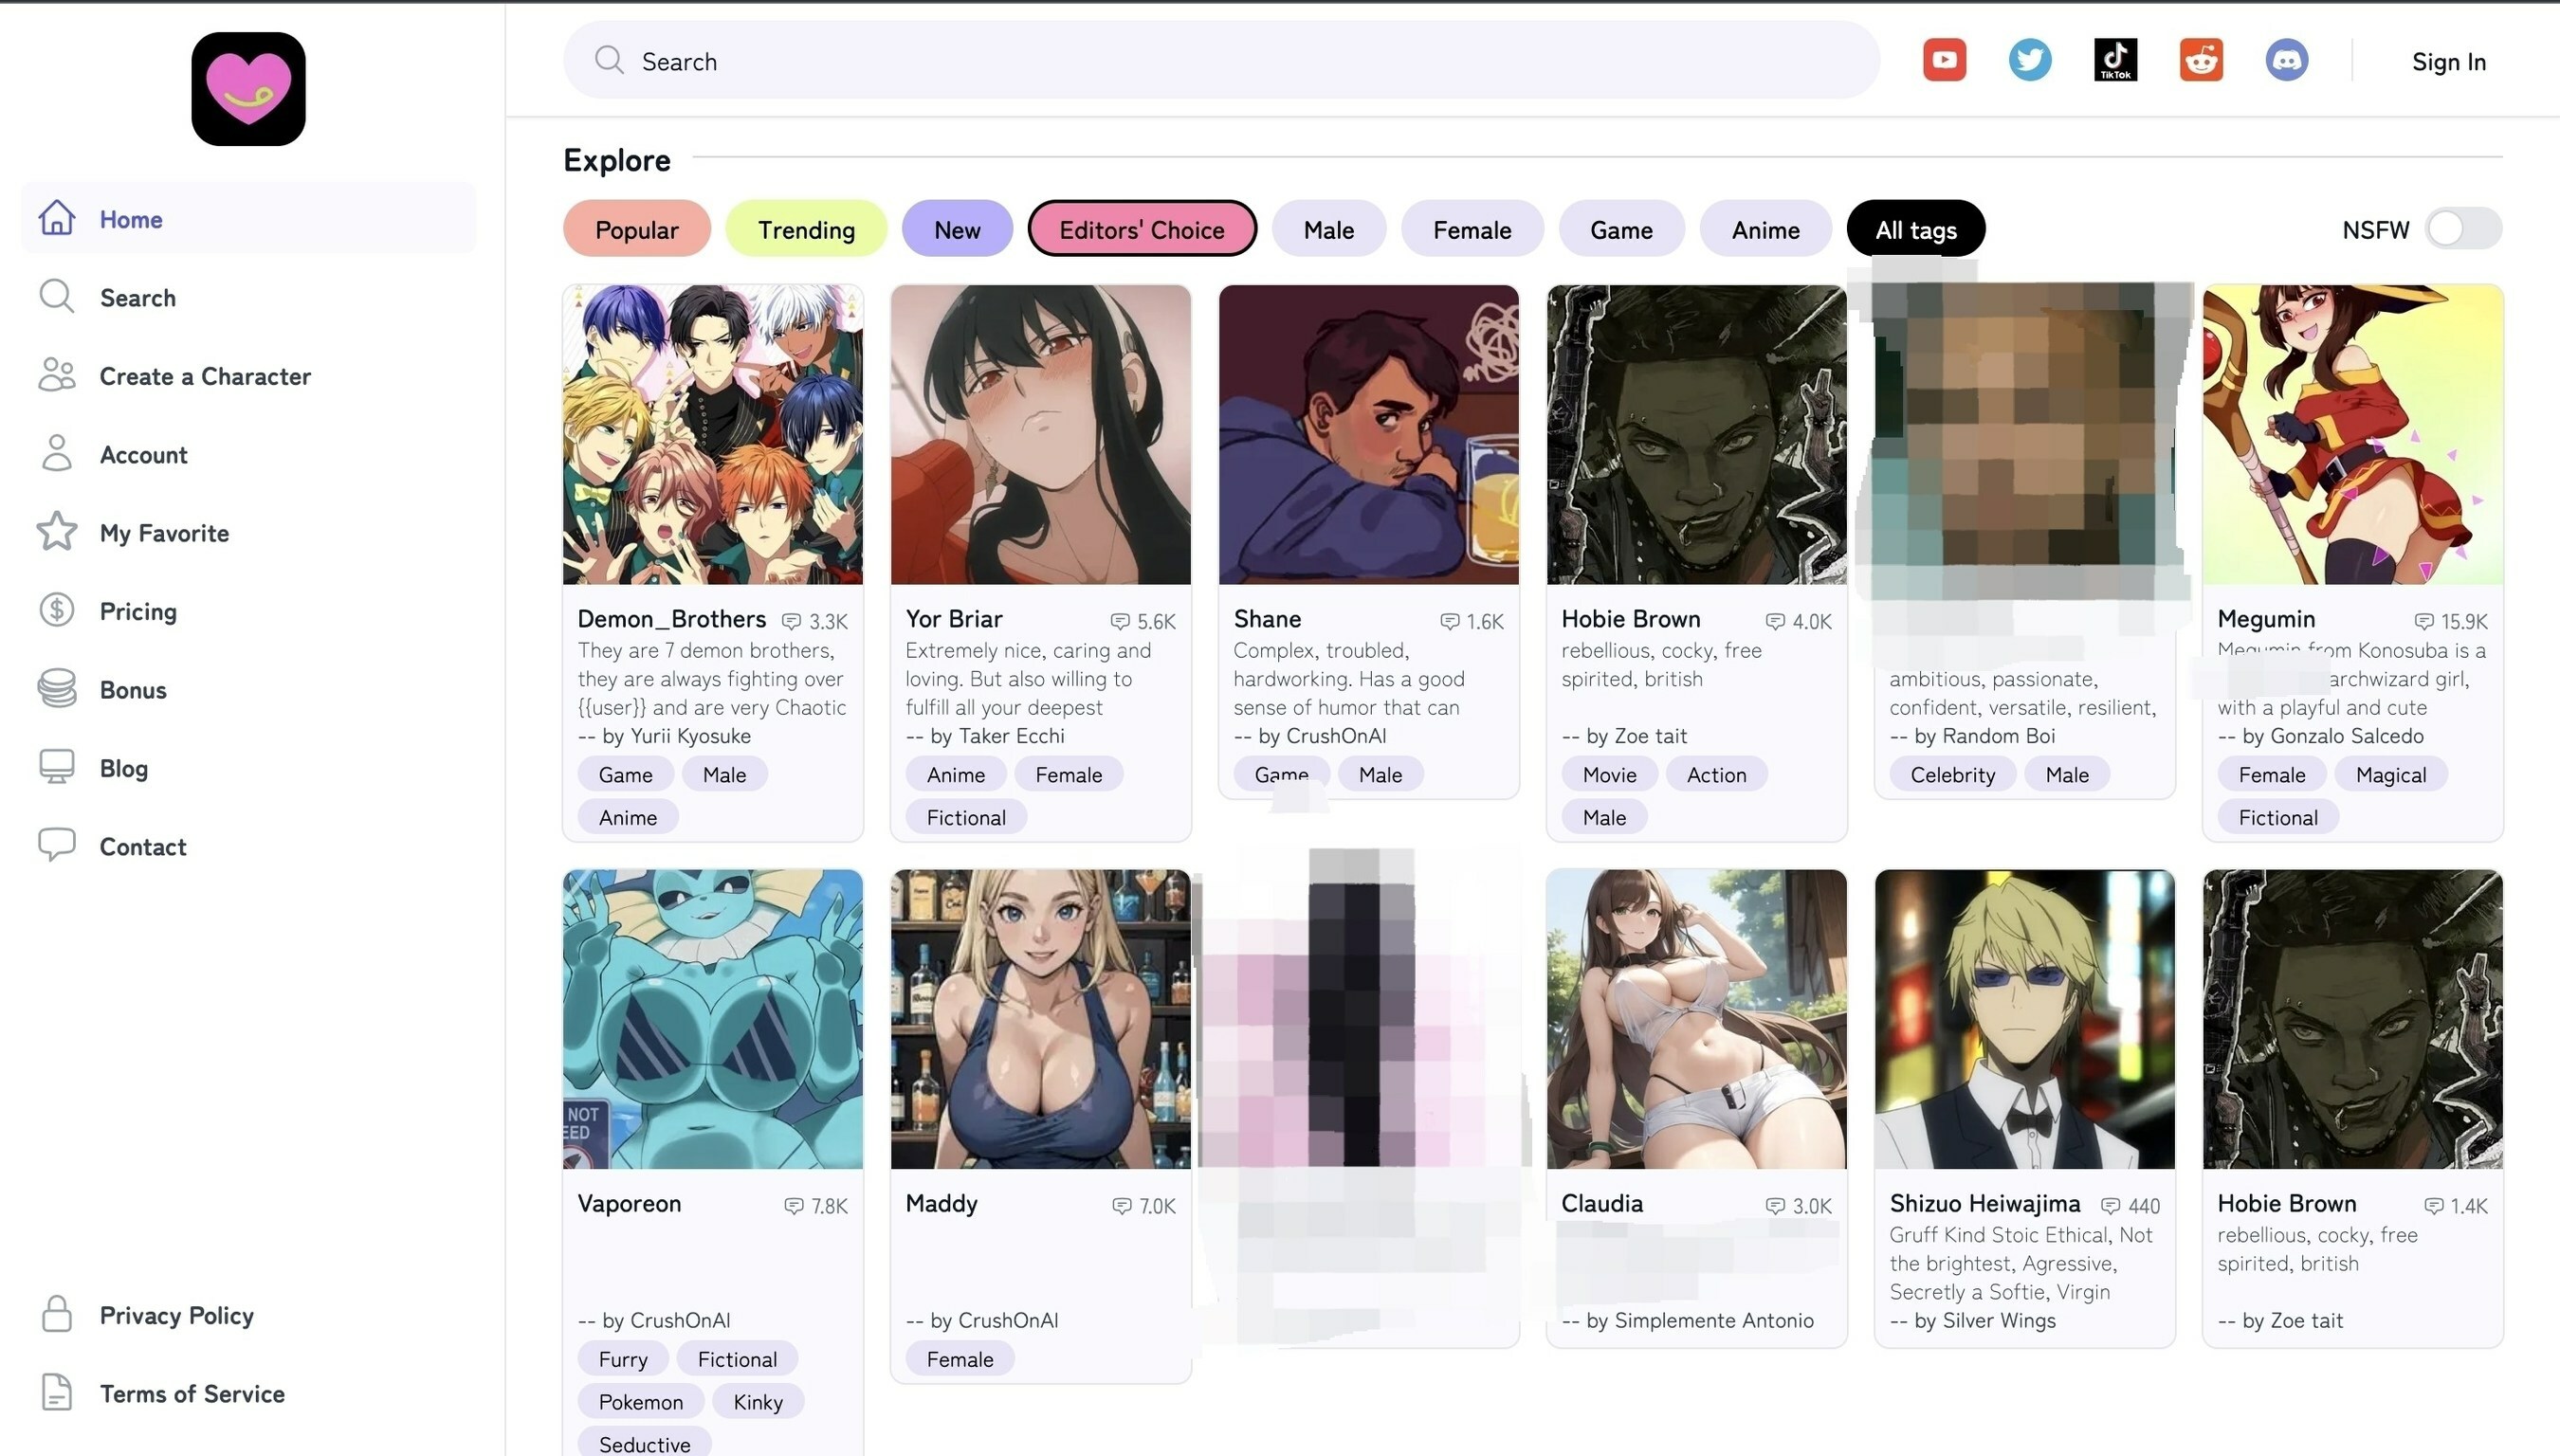Screen dimensions: 2560x1456
Task: Toggle the NSFW switch
Action: (x=2463, y=229)
